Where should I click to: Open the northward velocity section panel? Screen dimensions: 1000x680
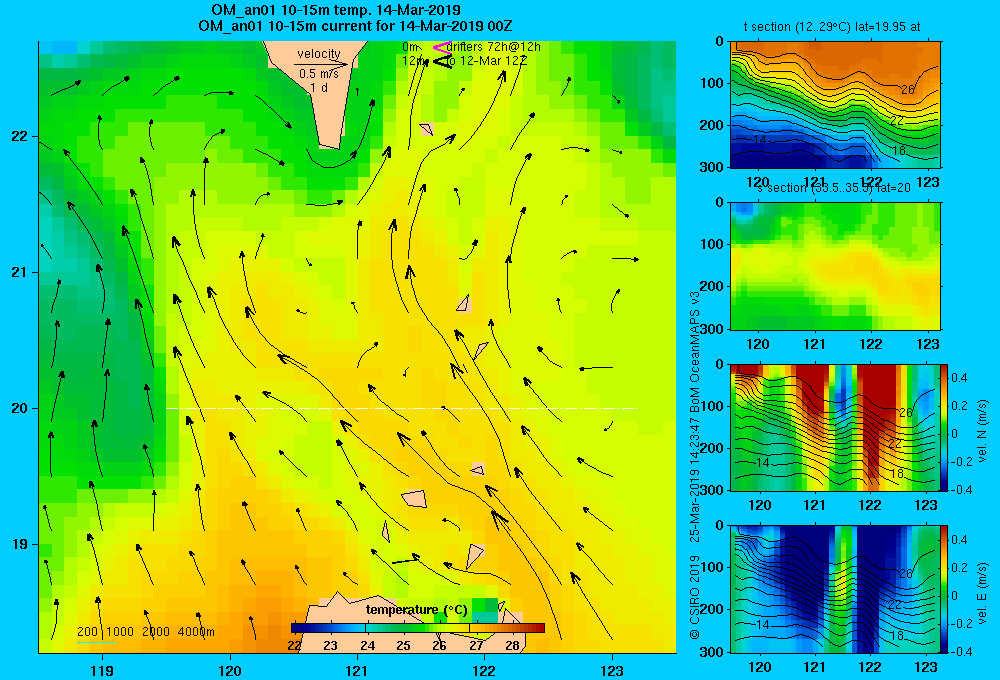coord(834,427)
